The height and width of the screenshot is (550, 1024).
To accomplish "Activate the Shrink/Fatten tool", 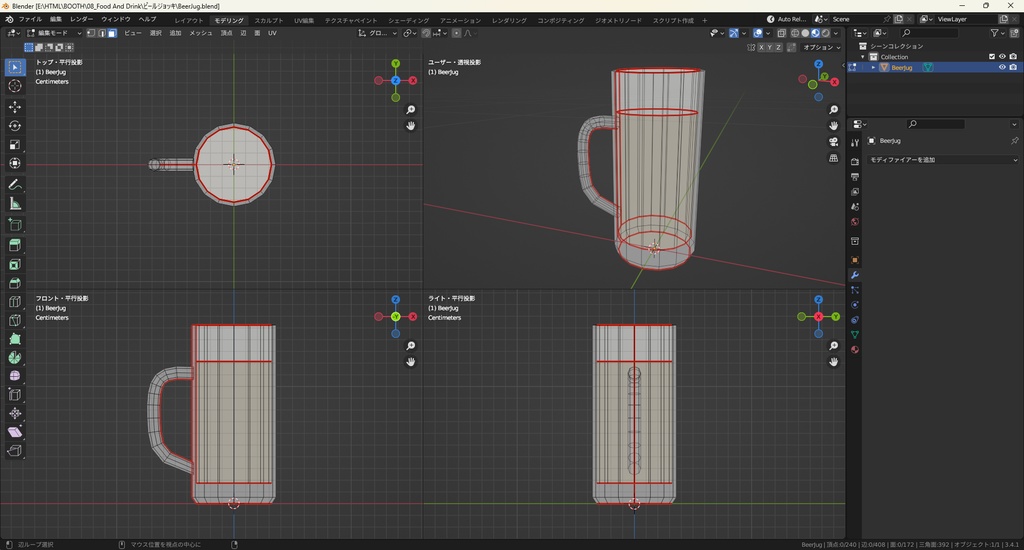I will pyautogui.click(x=15, y=413).
